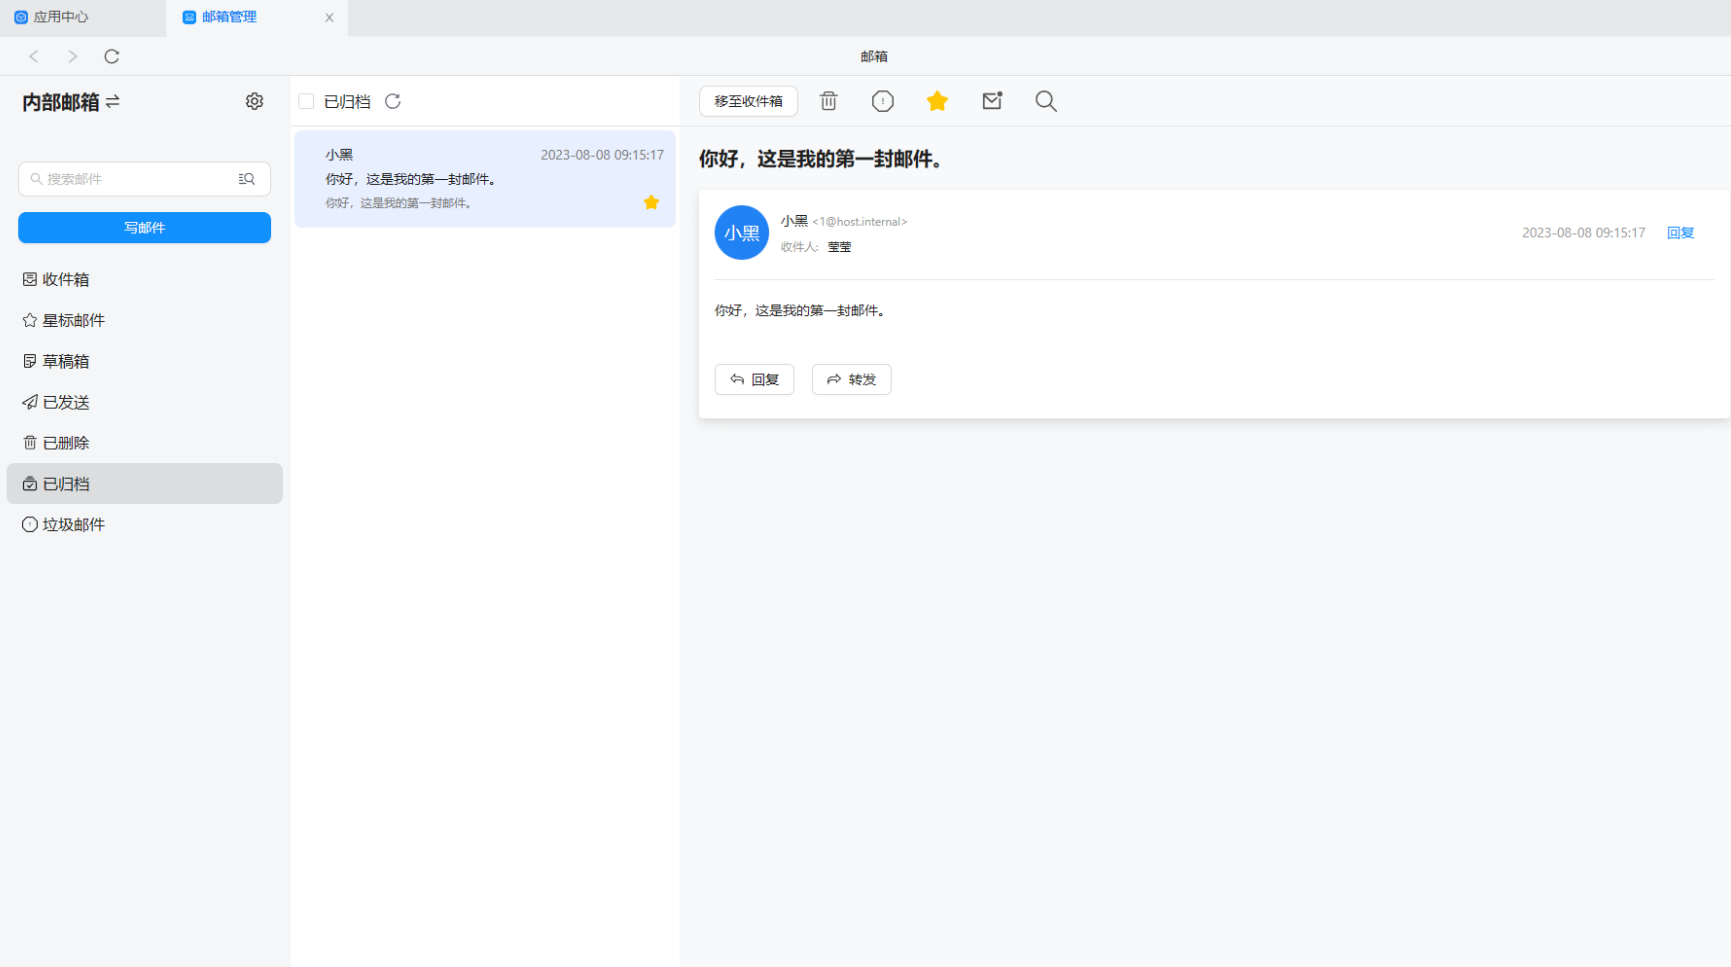
Task: Refresh the archived mail list
Action: pyautogui.click(x=393, y=101)
